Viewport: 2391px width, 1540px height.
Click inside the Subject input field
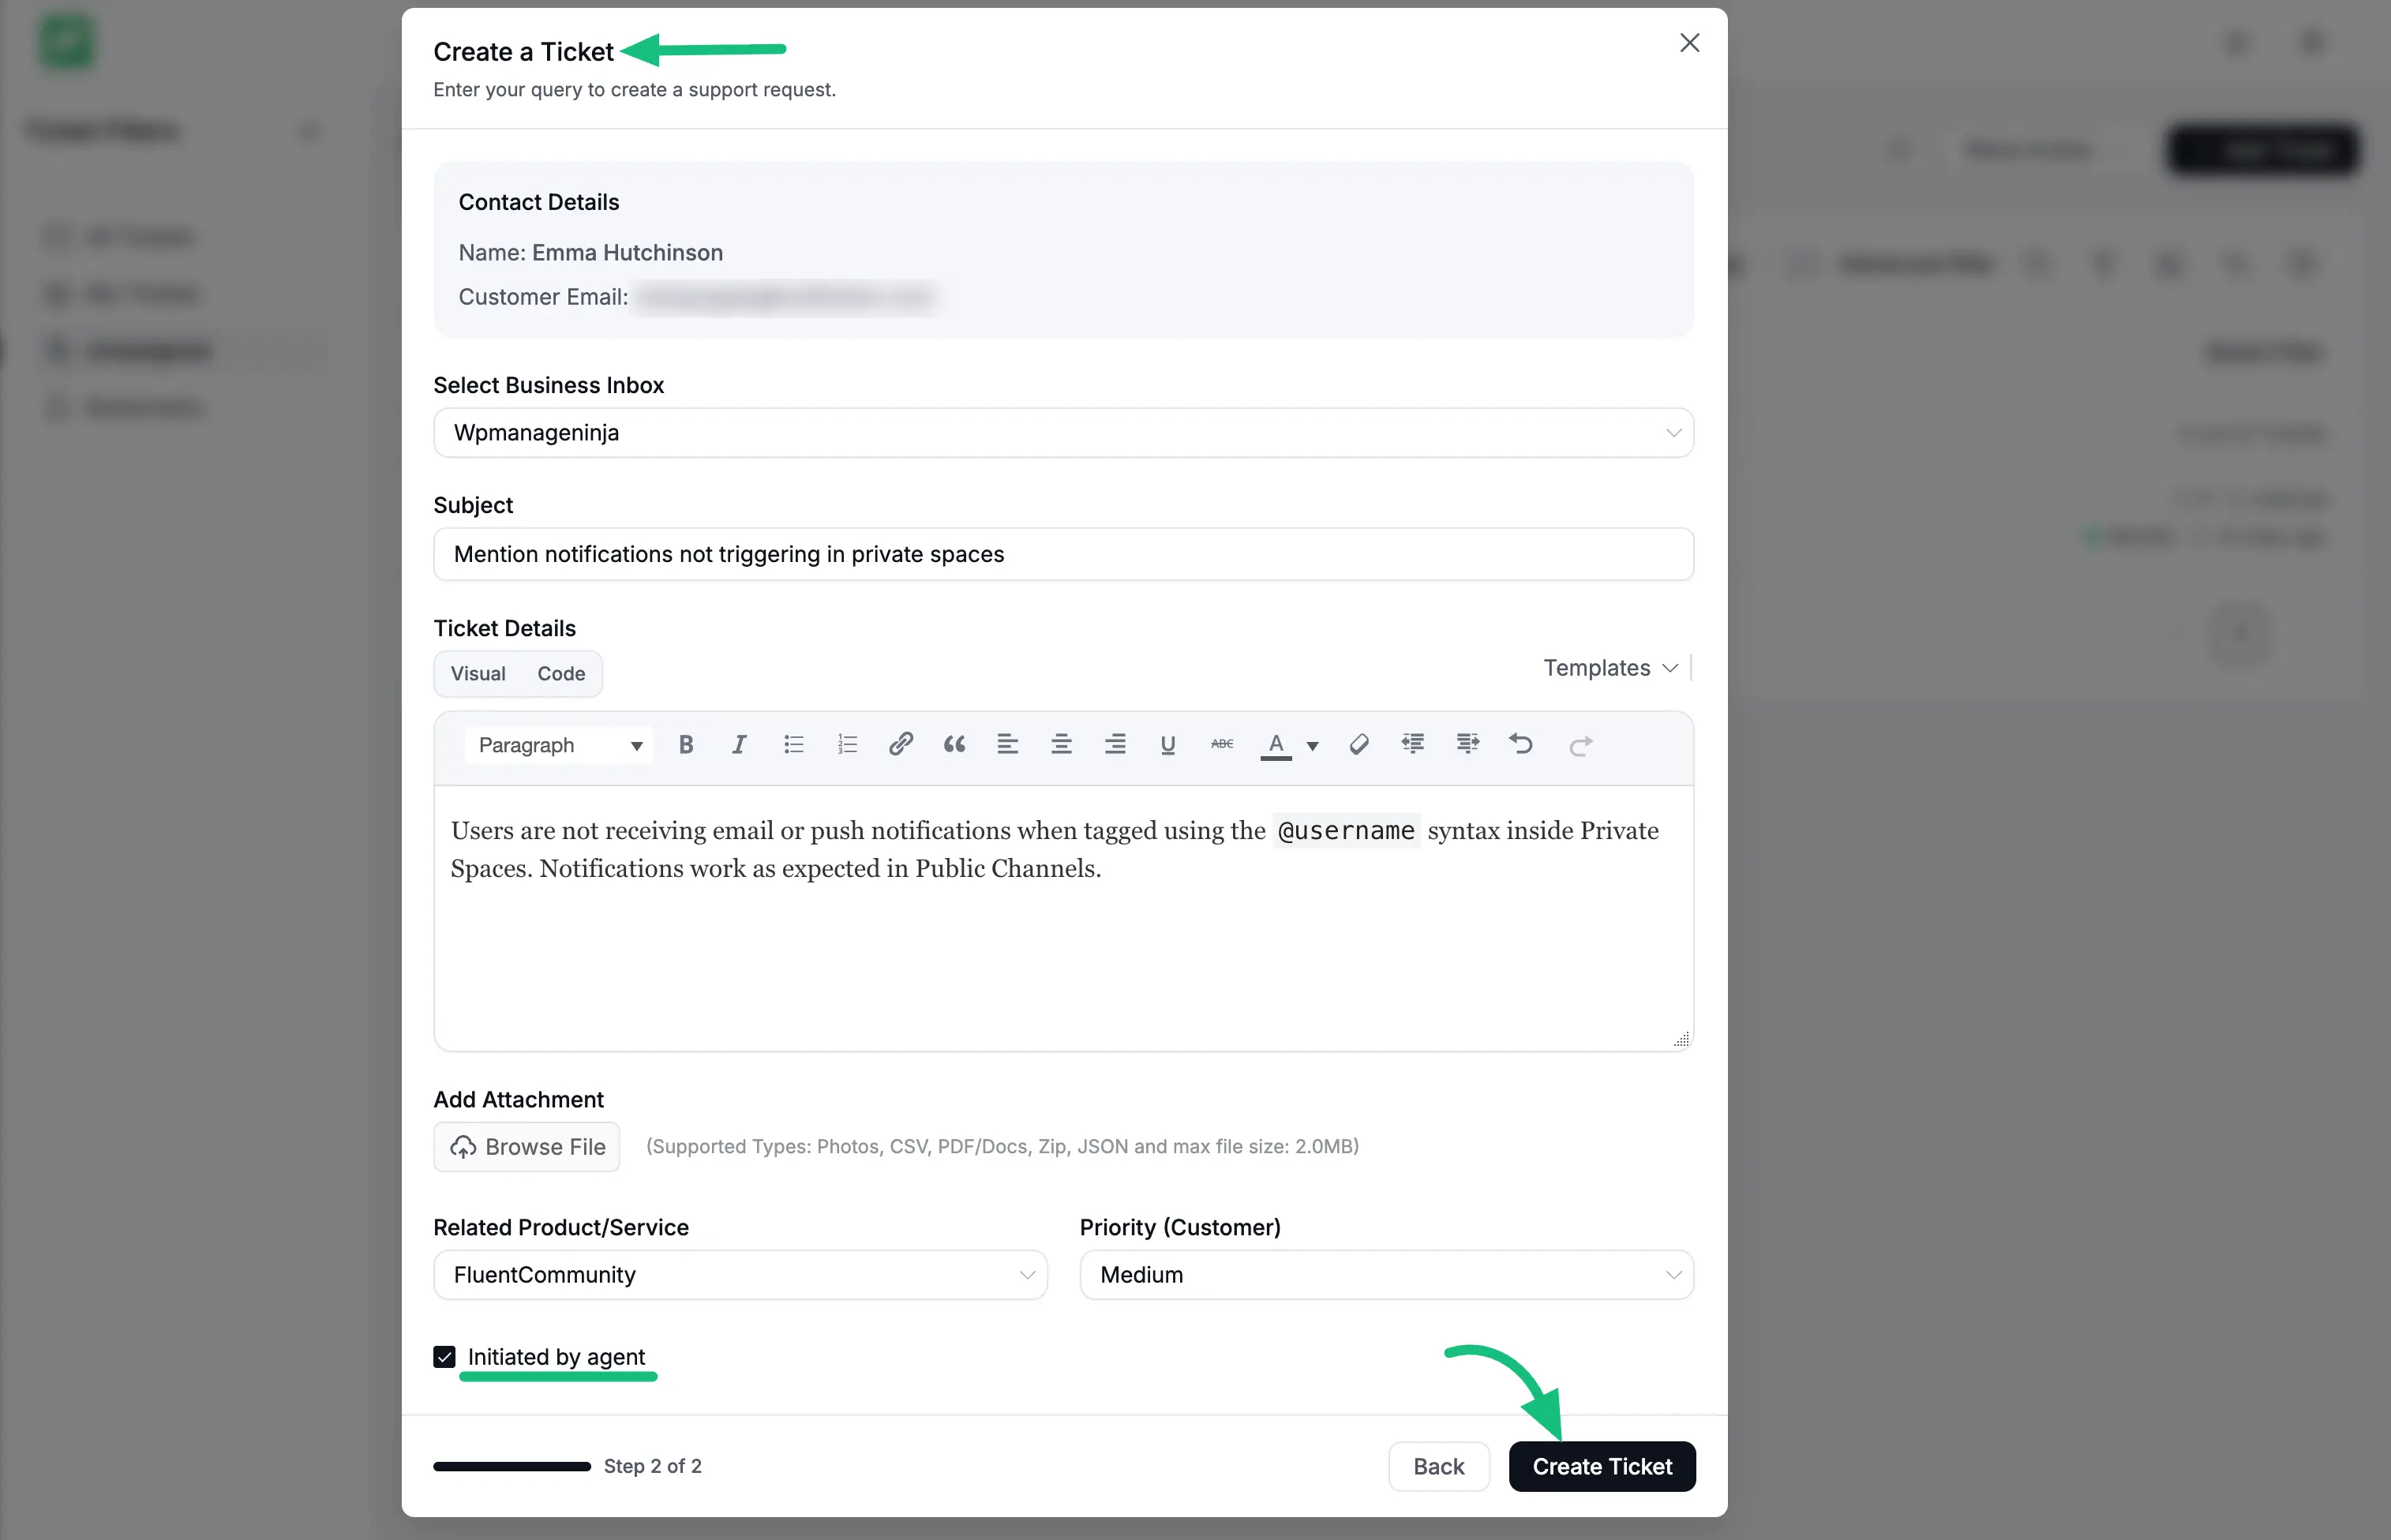tap(1062, 554)
